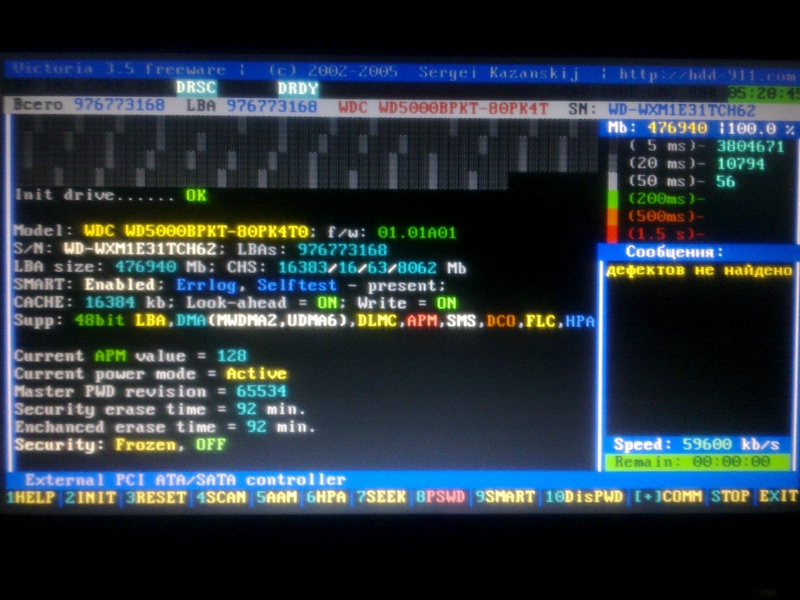
Task: Click the Security erase time 92 min. line
Action: pyautogui.click(x=160, y=409)
